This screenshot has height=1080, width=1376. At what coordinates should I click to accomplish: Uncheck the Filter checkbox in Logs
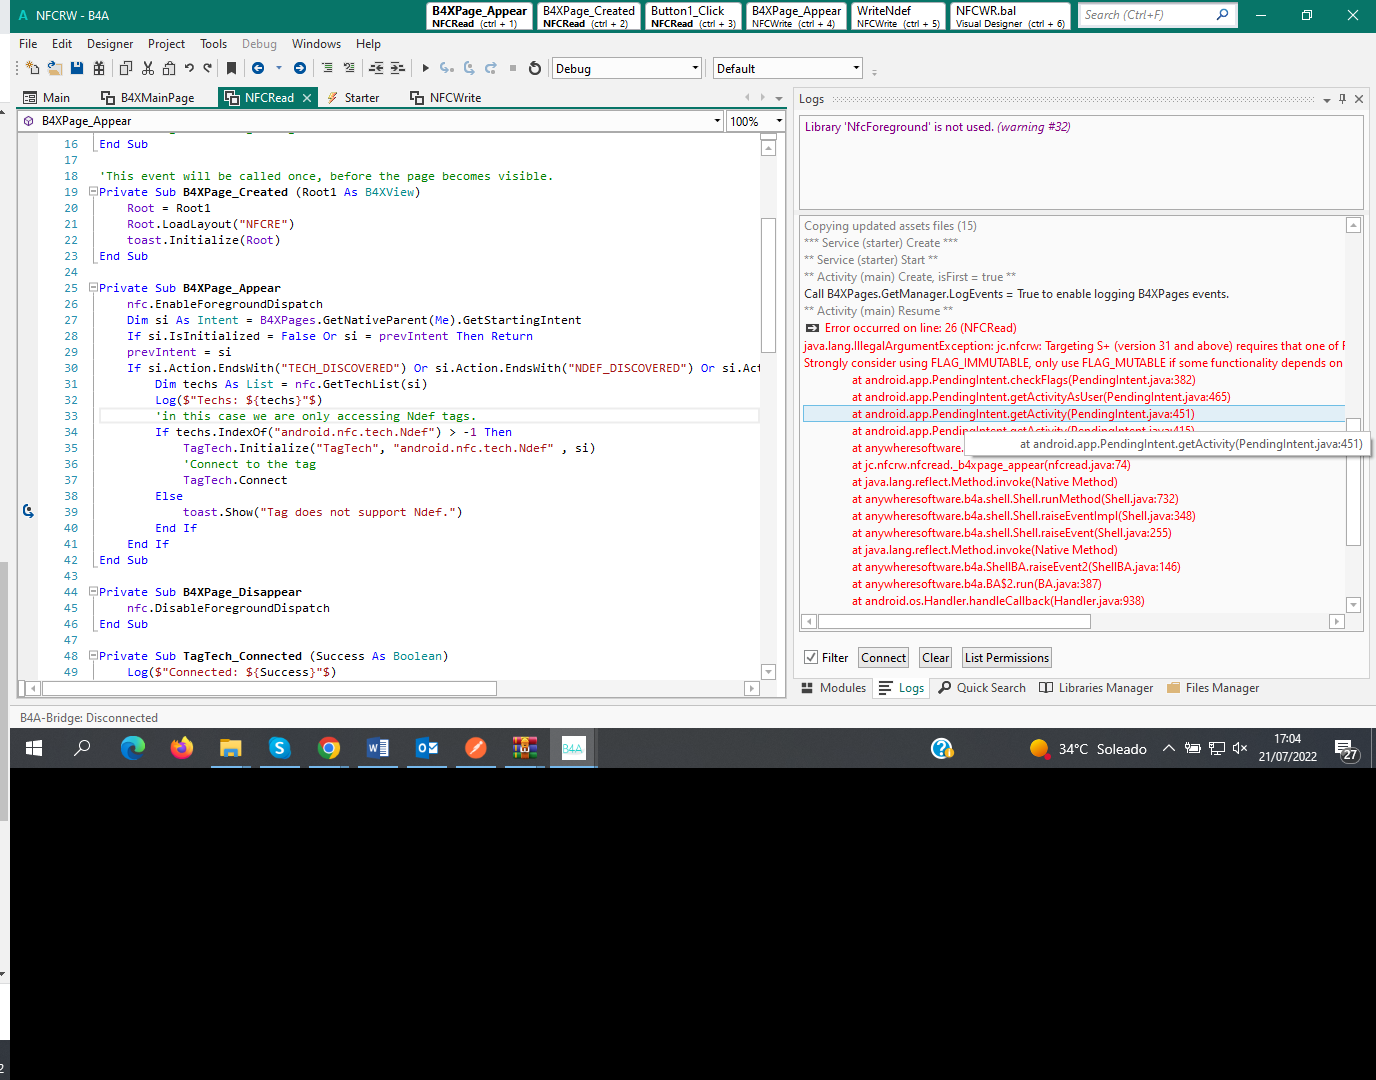811,657
